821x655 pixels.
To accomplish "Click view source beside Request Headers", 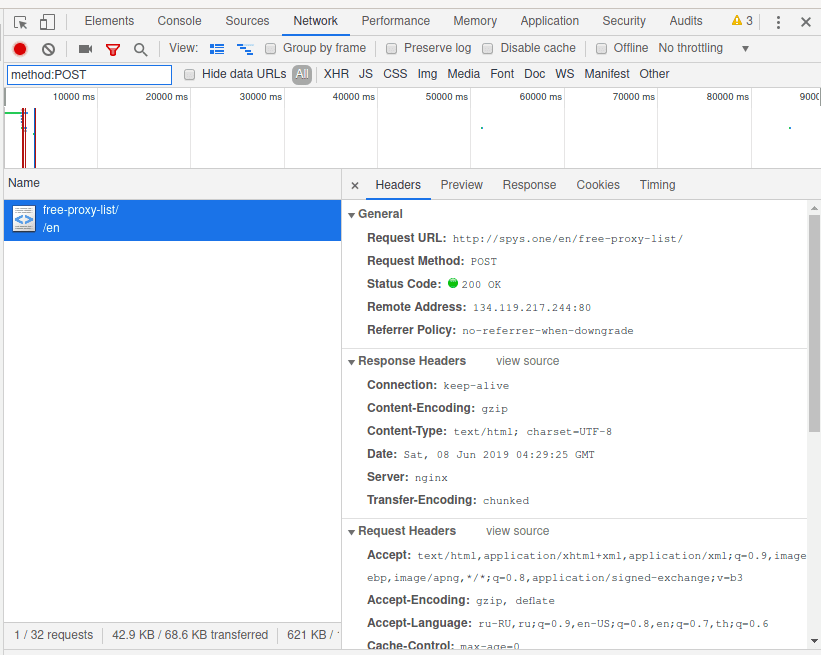I will [x=517, y=531].
